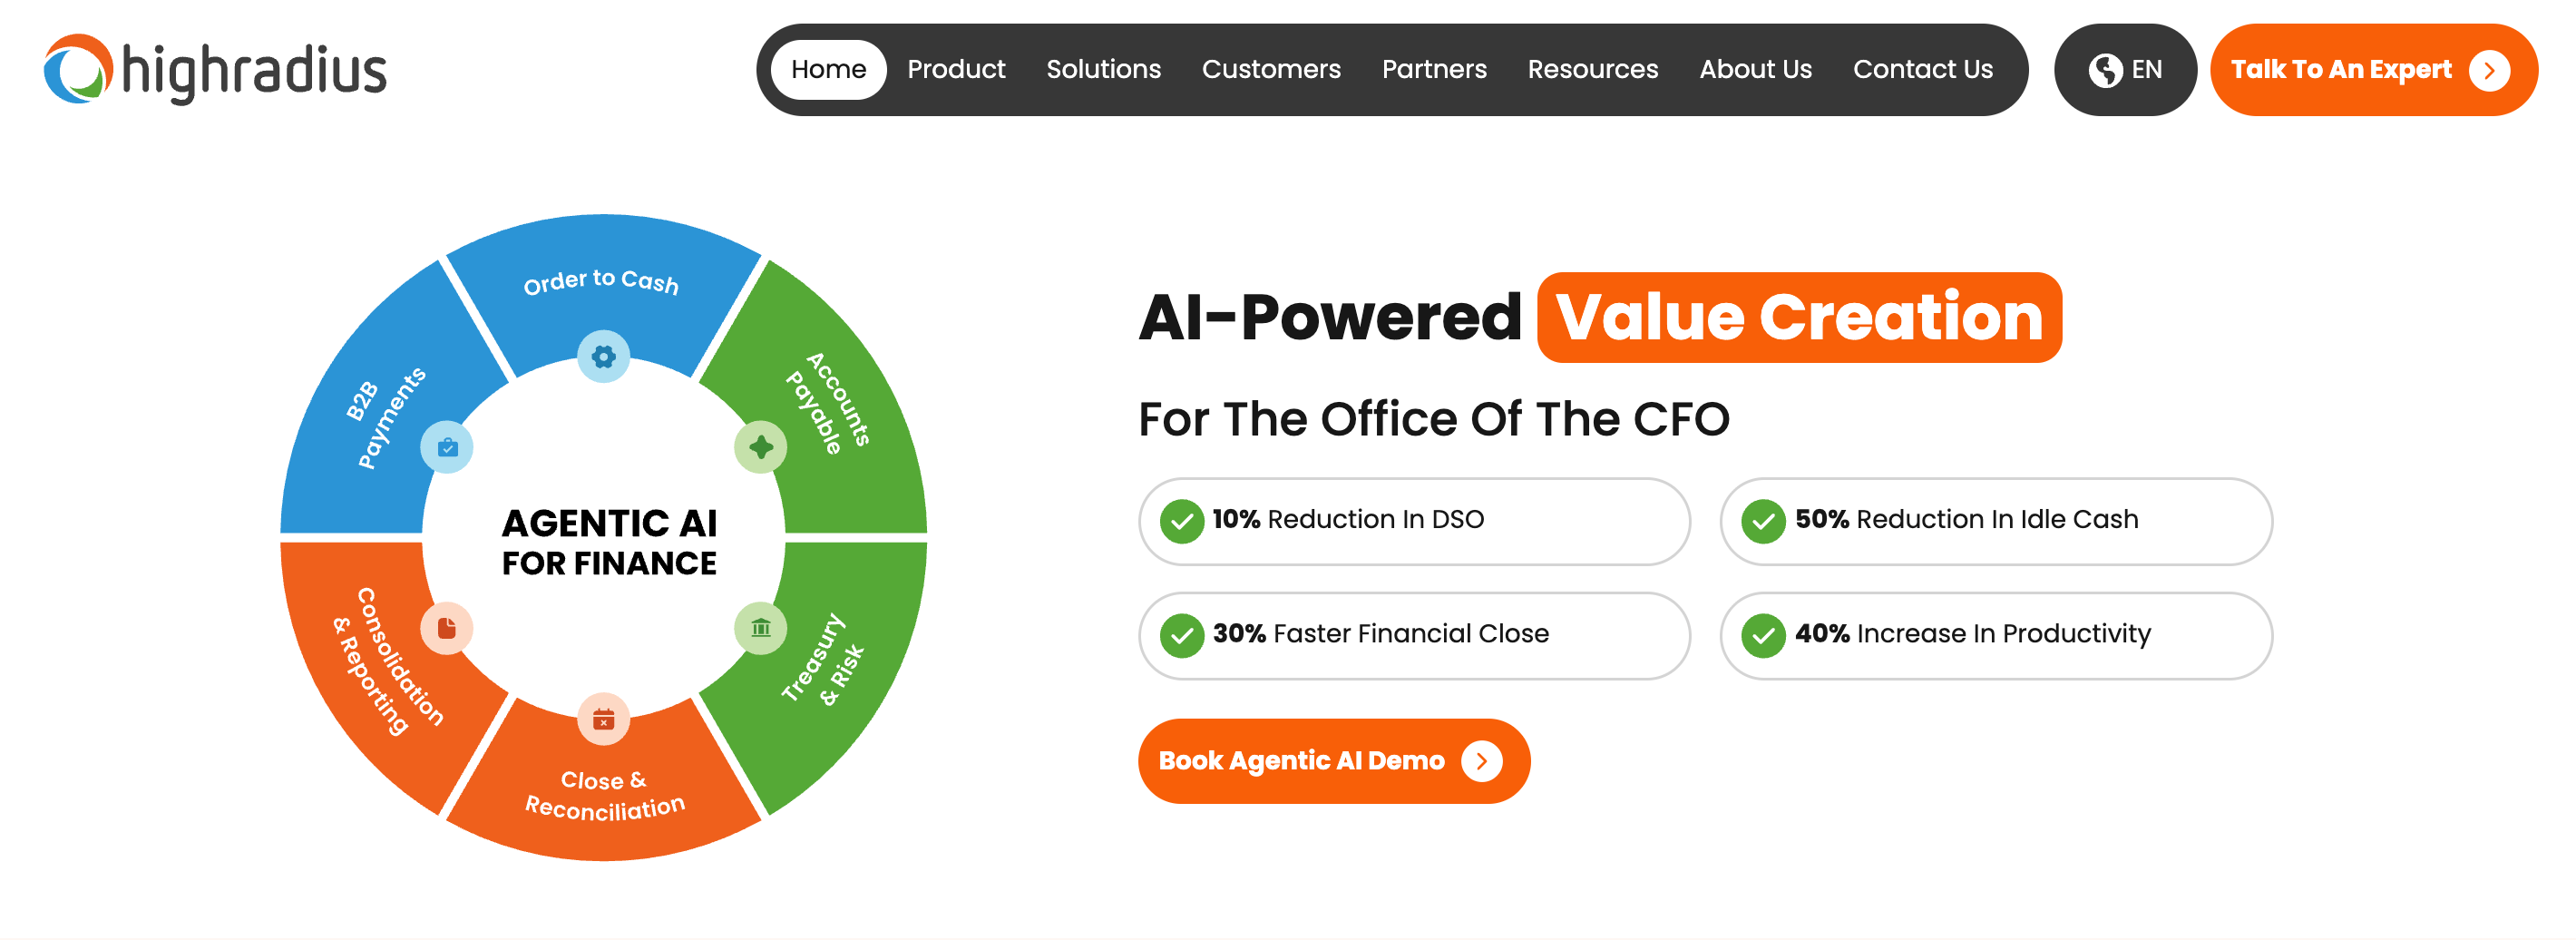Click the Order to Cash gear icon
2576x940 pixels.
click(603, 356)
